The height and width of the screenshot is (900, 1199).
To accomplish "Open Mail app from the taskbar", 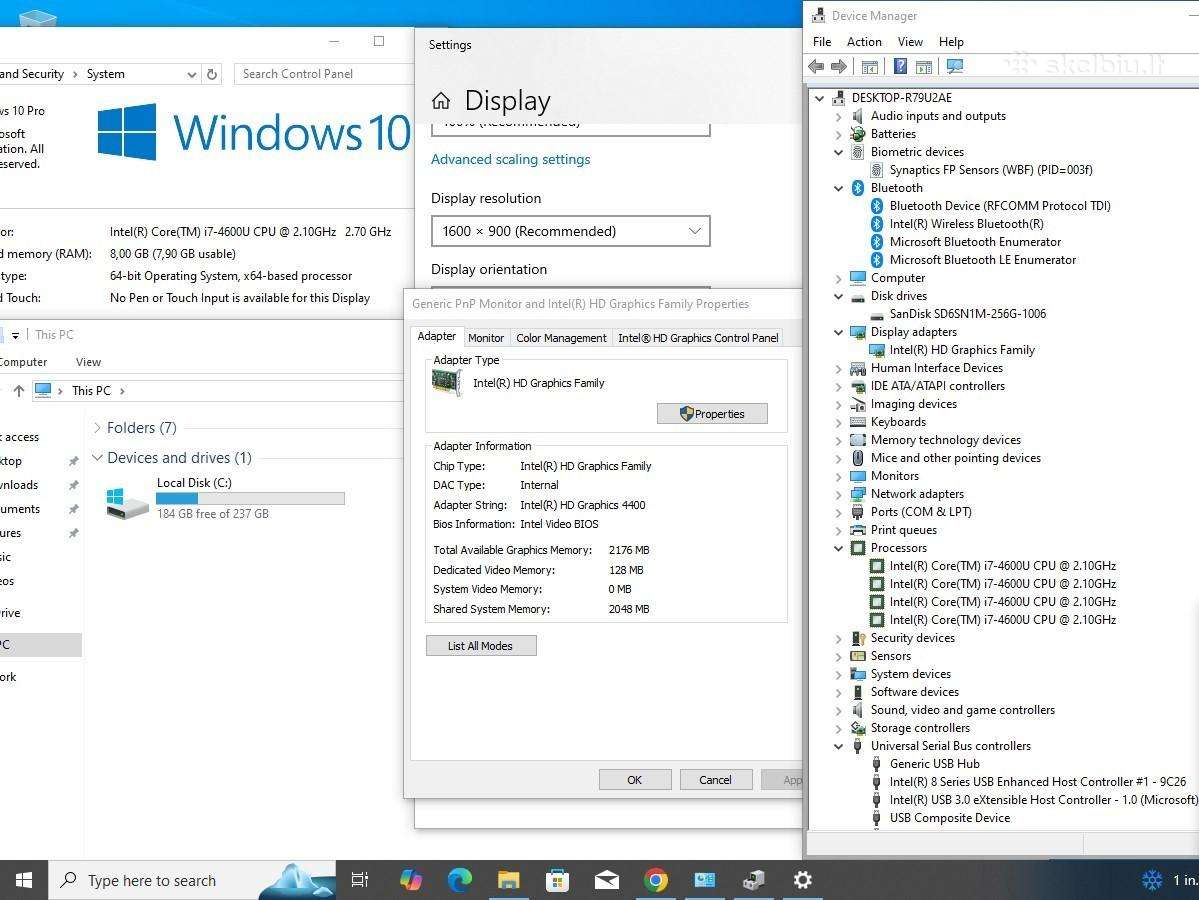I will point(606,880).
